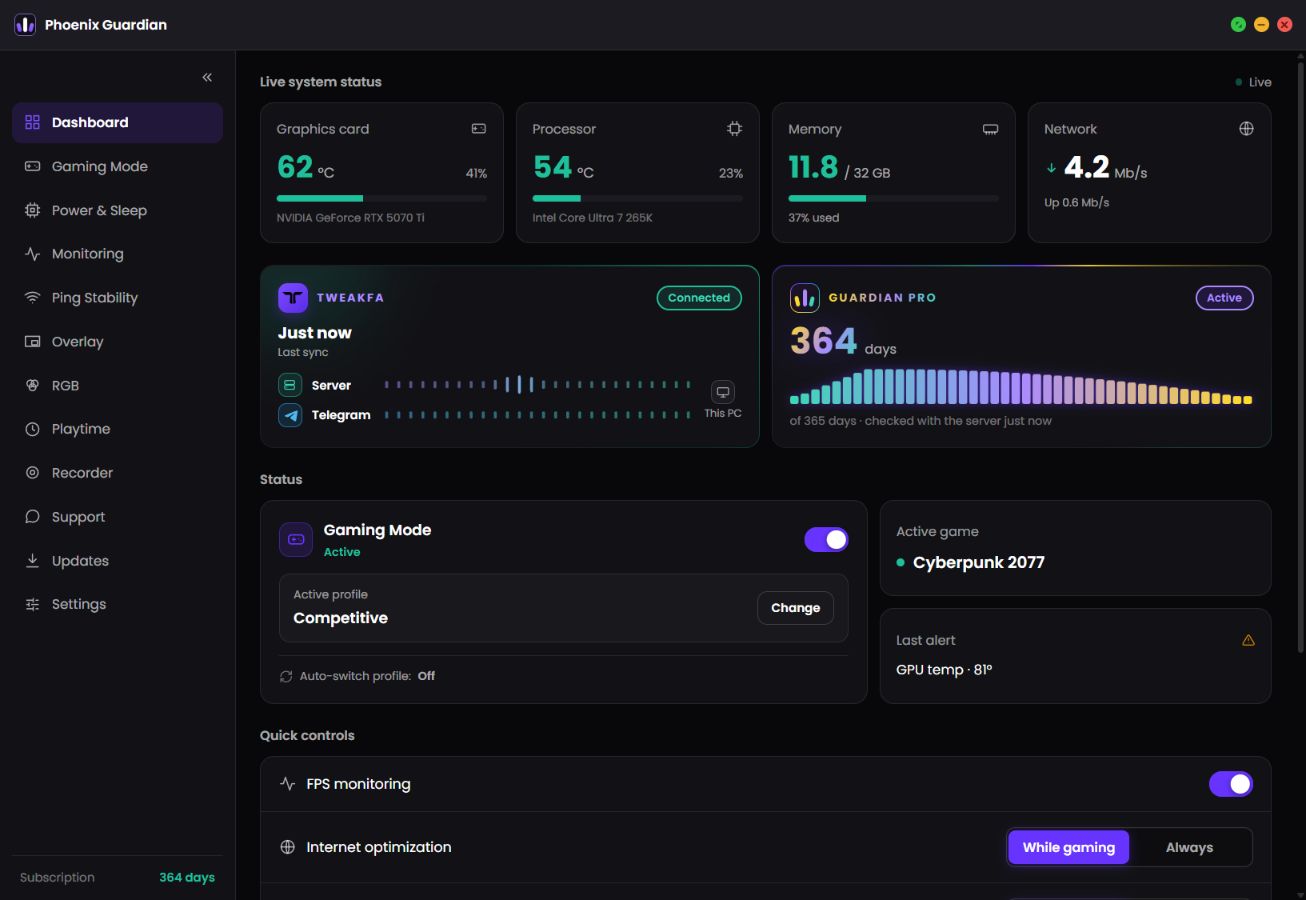This screenshot has height=900, width=1306.
Task: Click the TweakFA logo icon
Action: pos(293,298)
